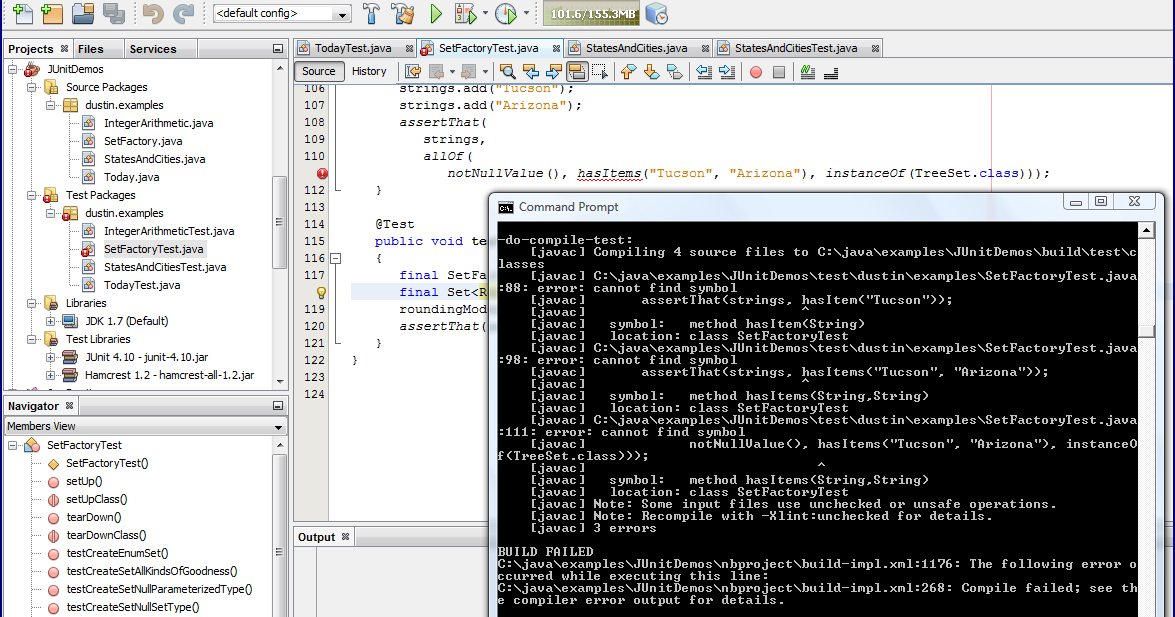Build the project with the hammer icon
Screen dimensions: 1175x617
(x=370, y=14)
